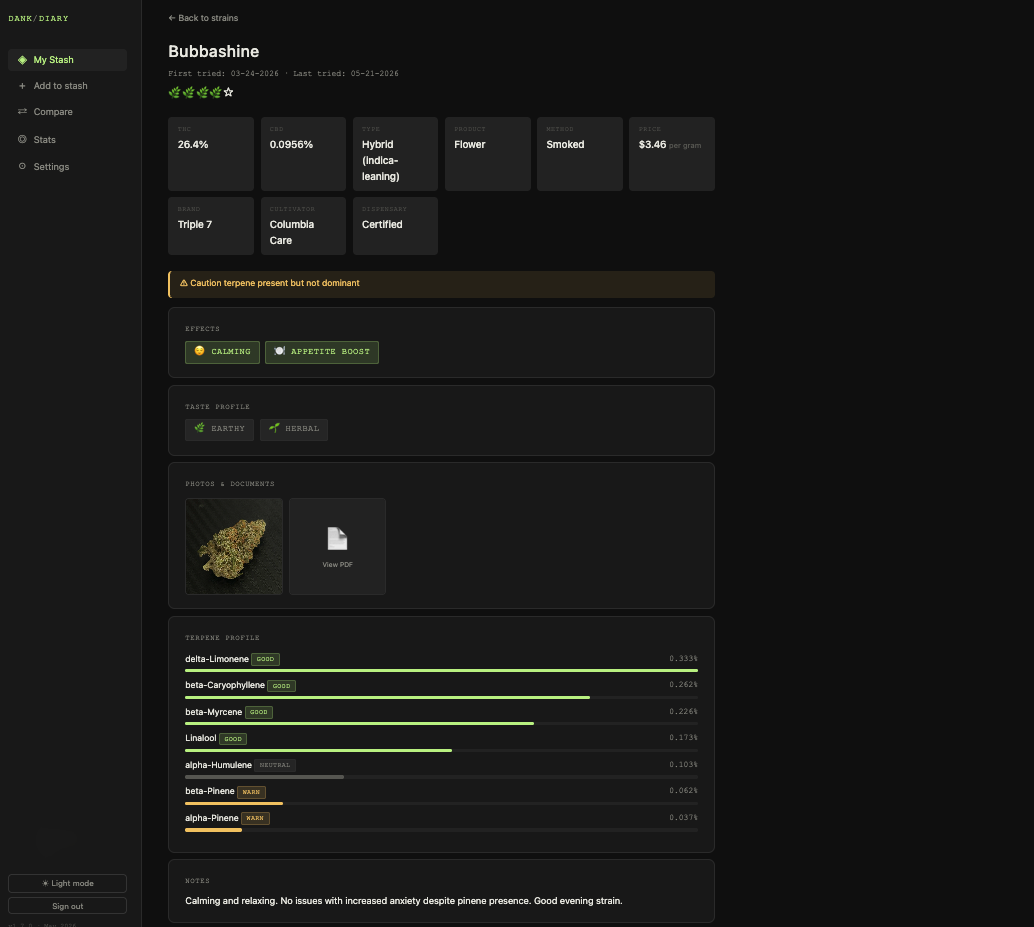Click the CBD 0.0956% card
Screen dimensions: 1034x927
pyautogui.click(x=303, y=154)
